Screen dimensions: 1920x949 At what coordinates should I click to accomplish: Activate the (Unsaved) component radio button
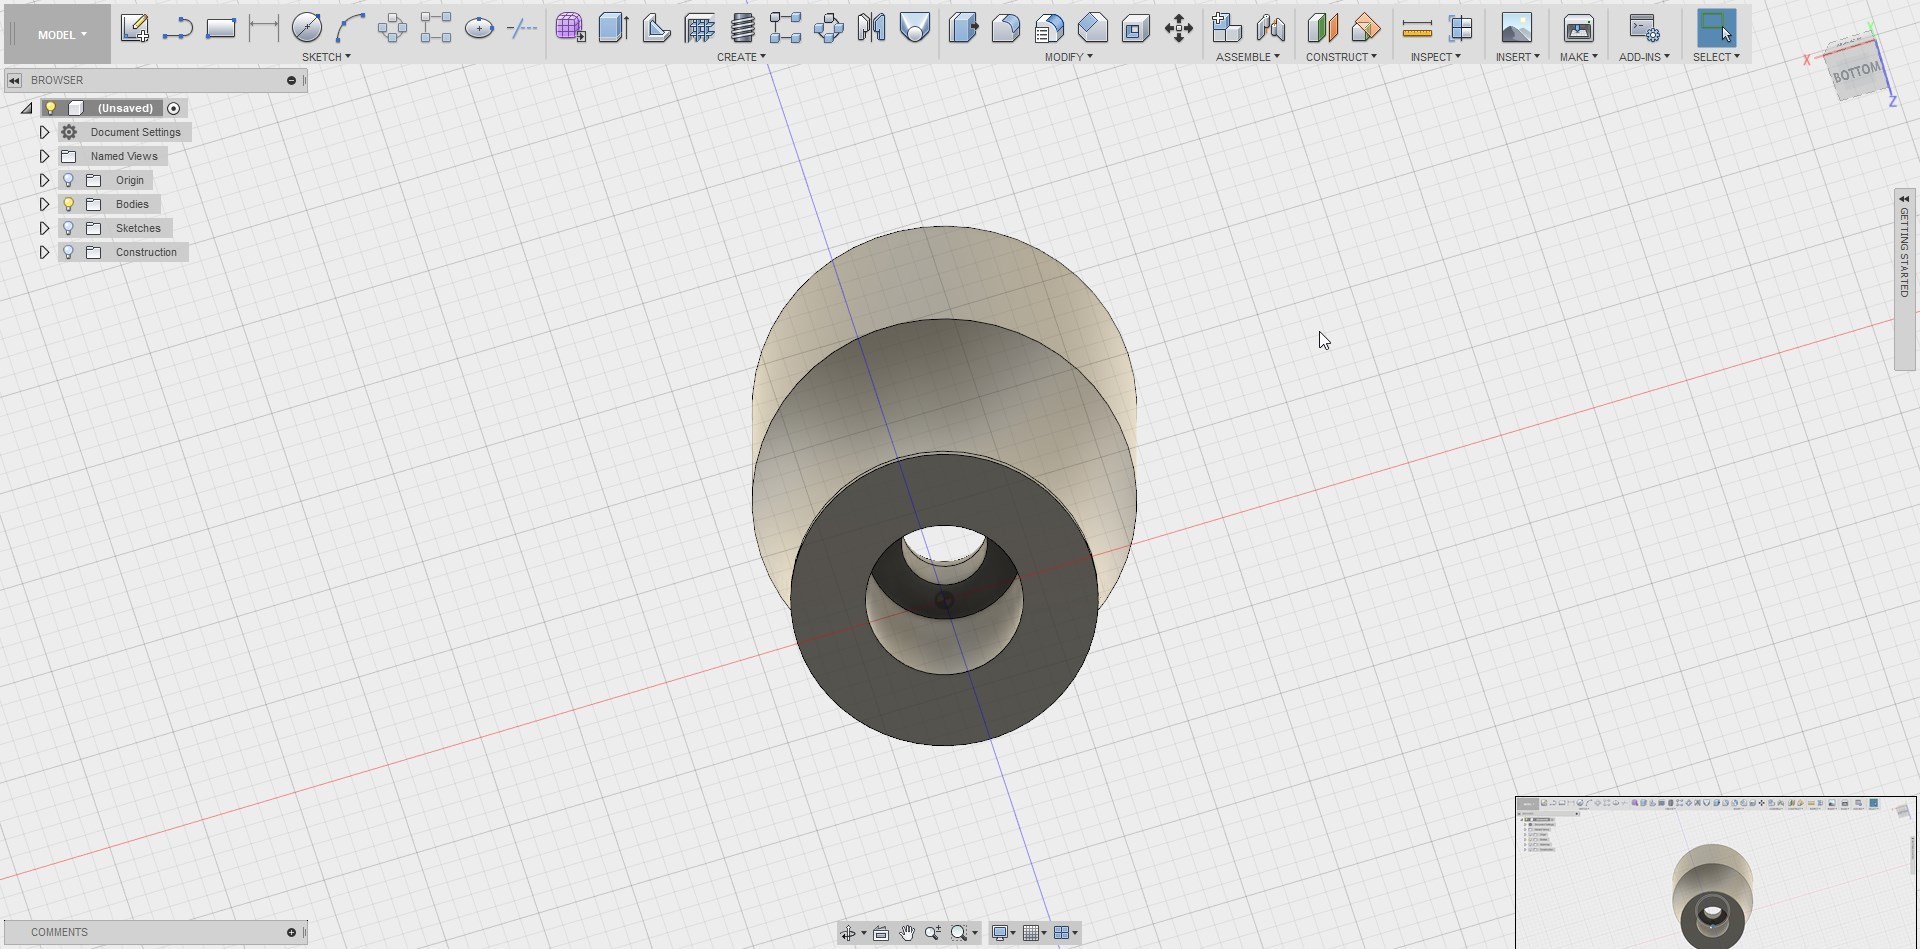tap(174, 108)
